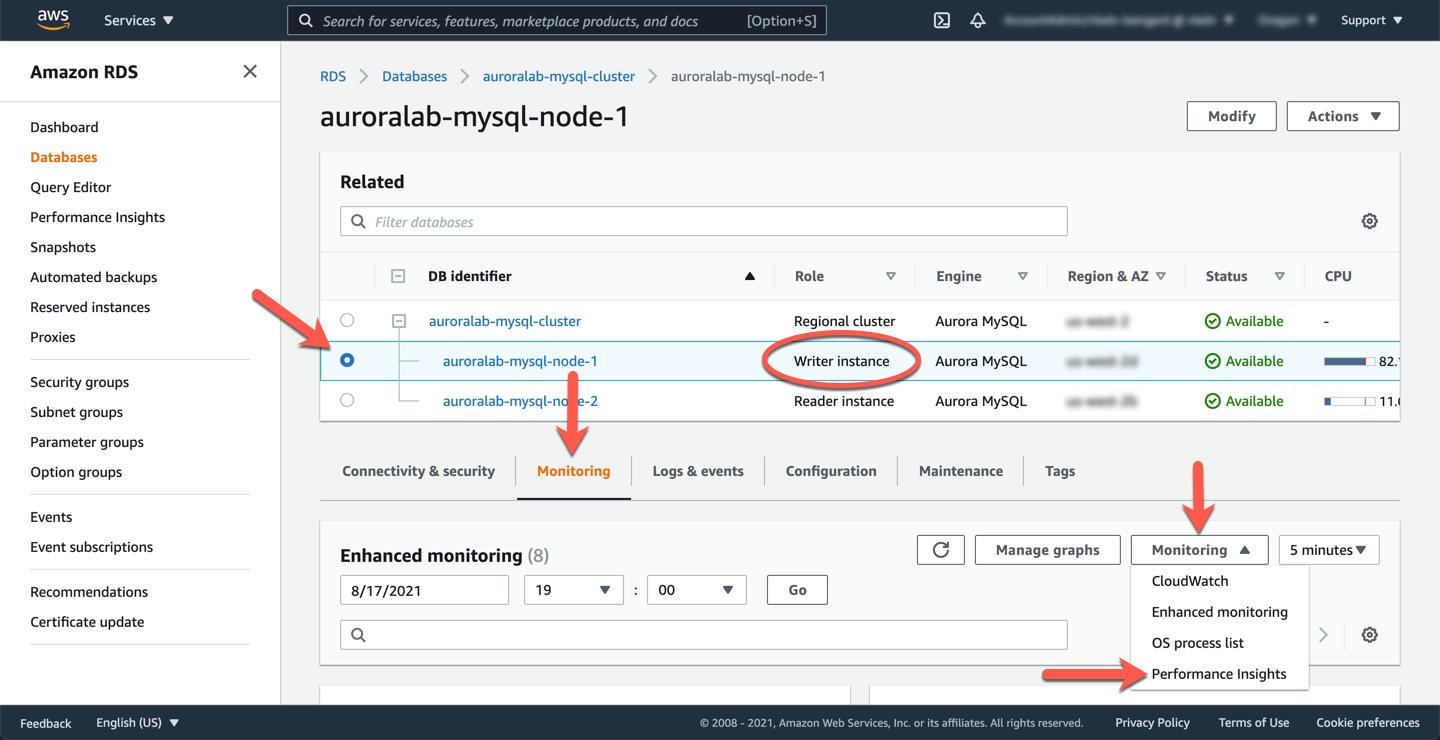Open Related table settings gear
Viewport: 1440px width, 740px height.
click(1369, 221)
